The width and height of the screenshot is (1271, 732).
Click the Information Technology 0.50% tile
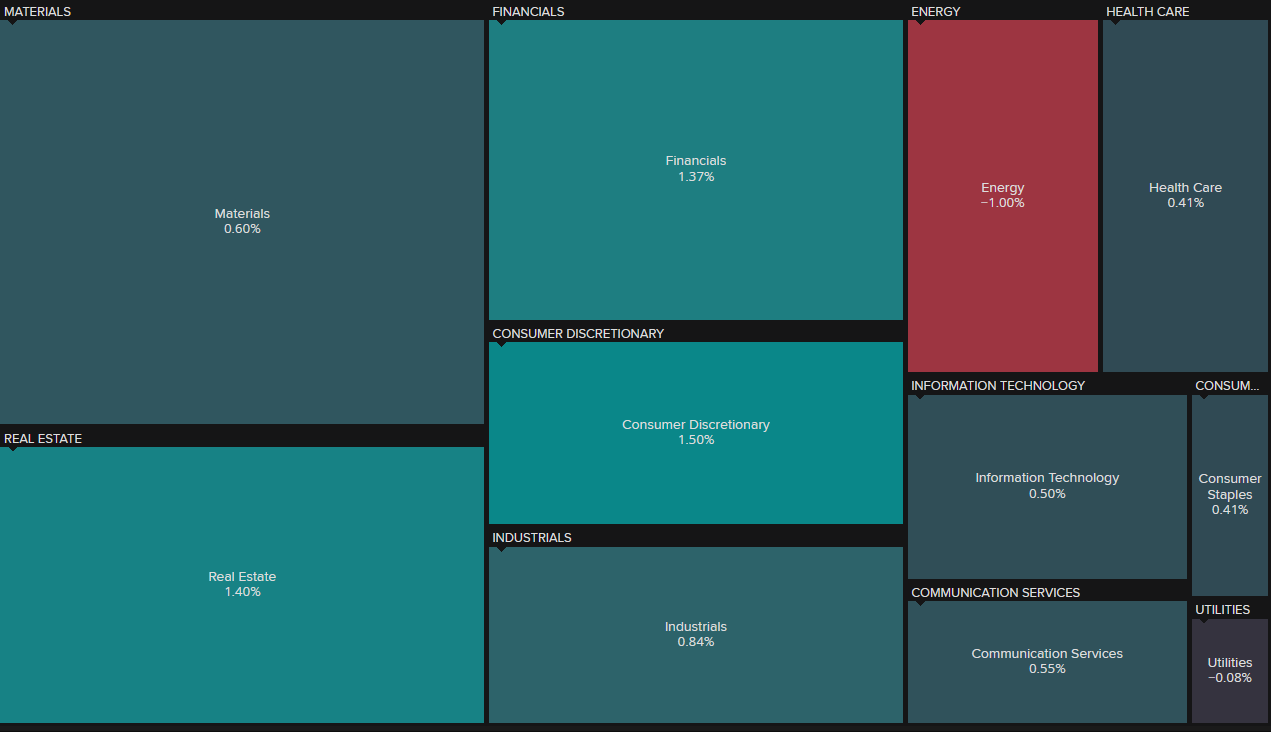click(1047, 485)
